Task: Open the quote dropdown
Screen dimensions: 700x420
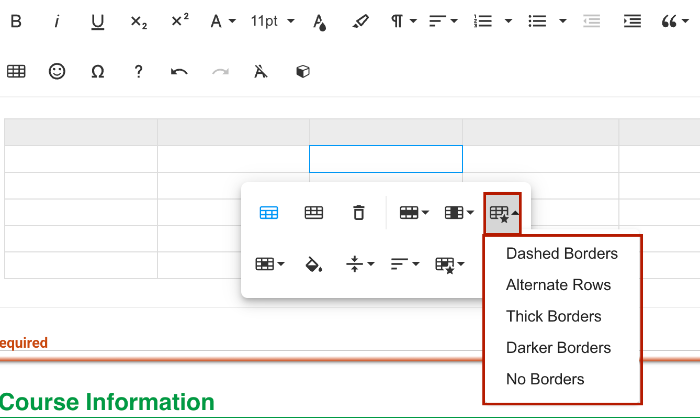Action: click(675, 21)
